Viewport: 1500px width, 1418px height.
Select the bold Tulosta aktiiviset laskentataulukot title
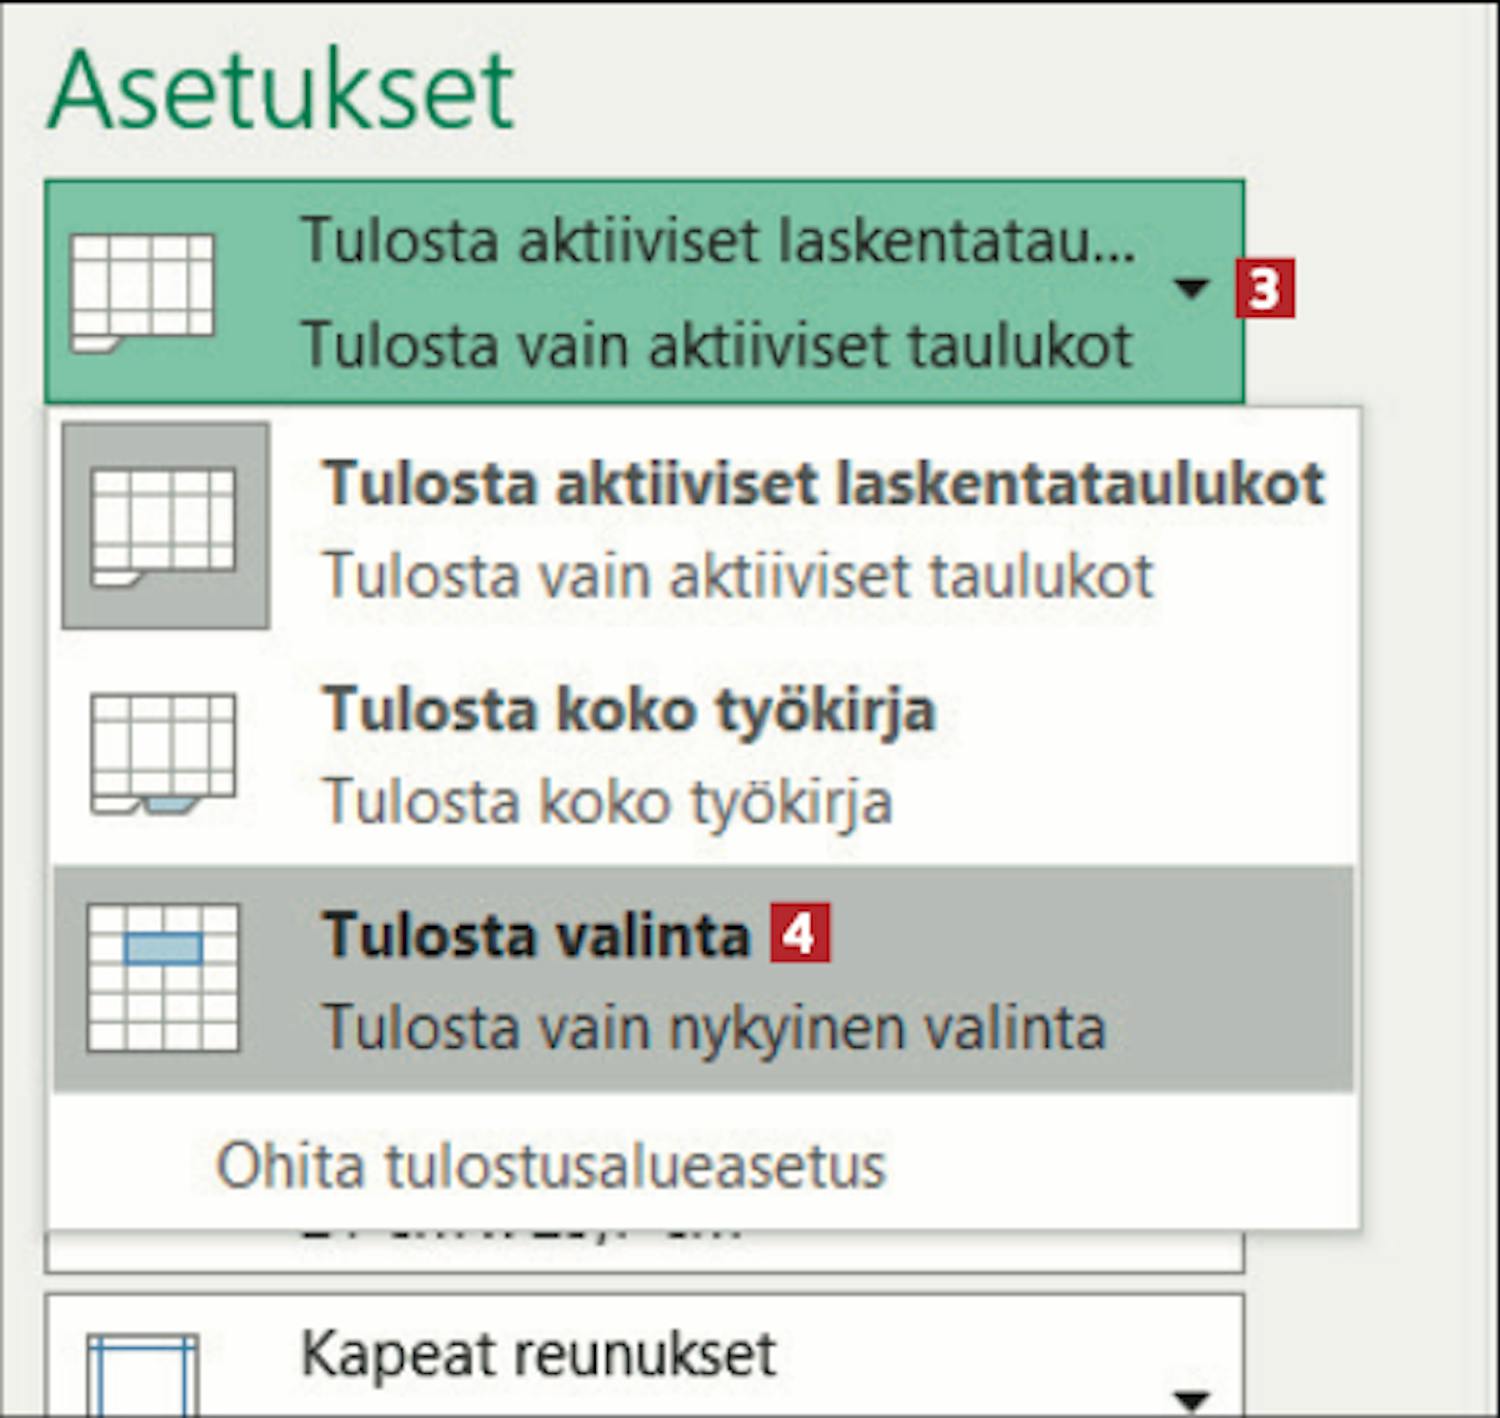(824, 484)
